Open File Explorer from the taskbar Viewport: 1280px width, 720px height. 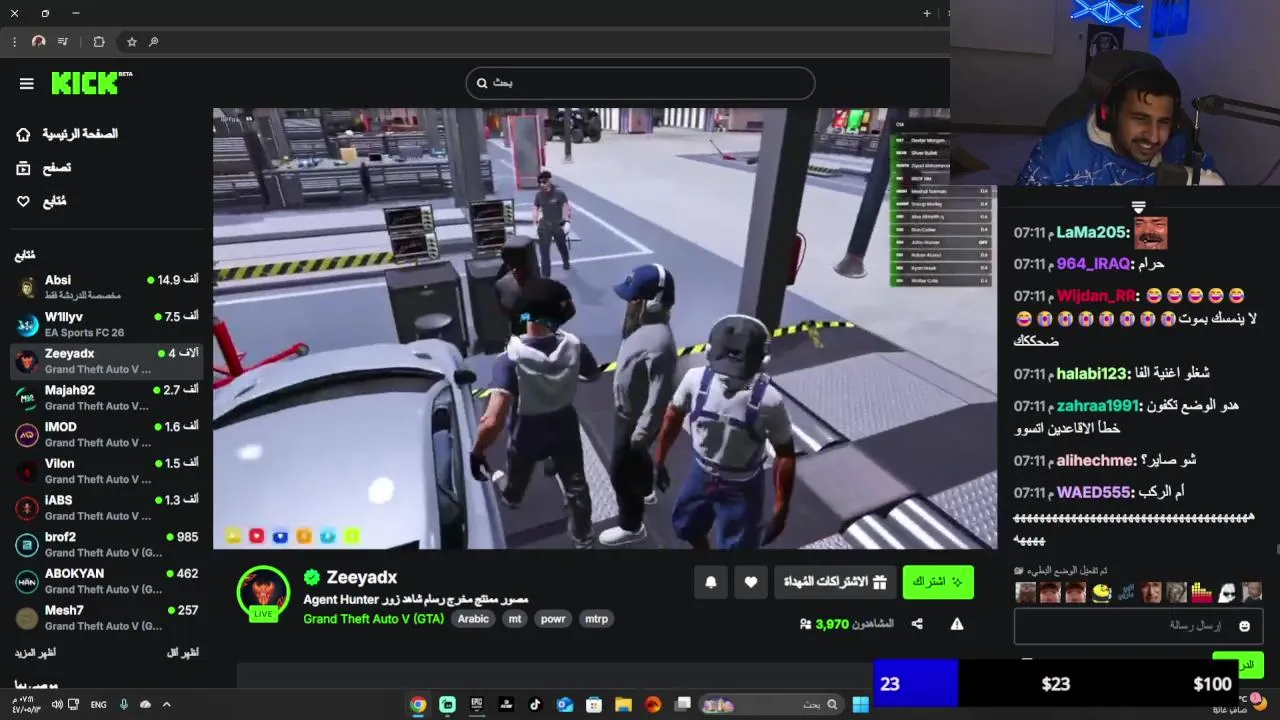pos(623,704)
